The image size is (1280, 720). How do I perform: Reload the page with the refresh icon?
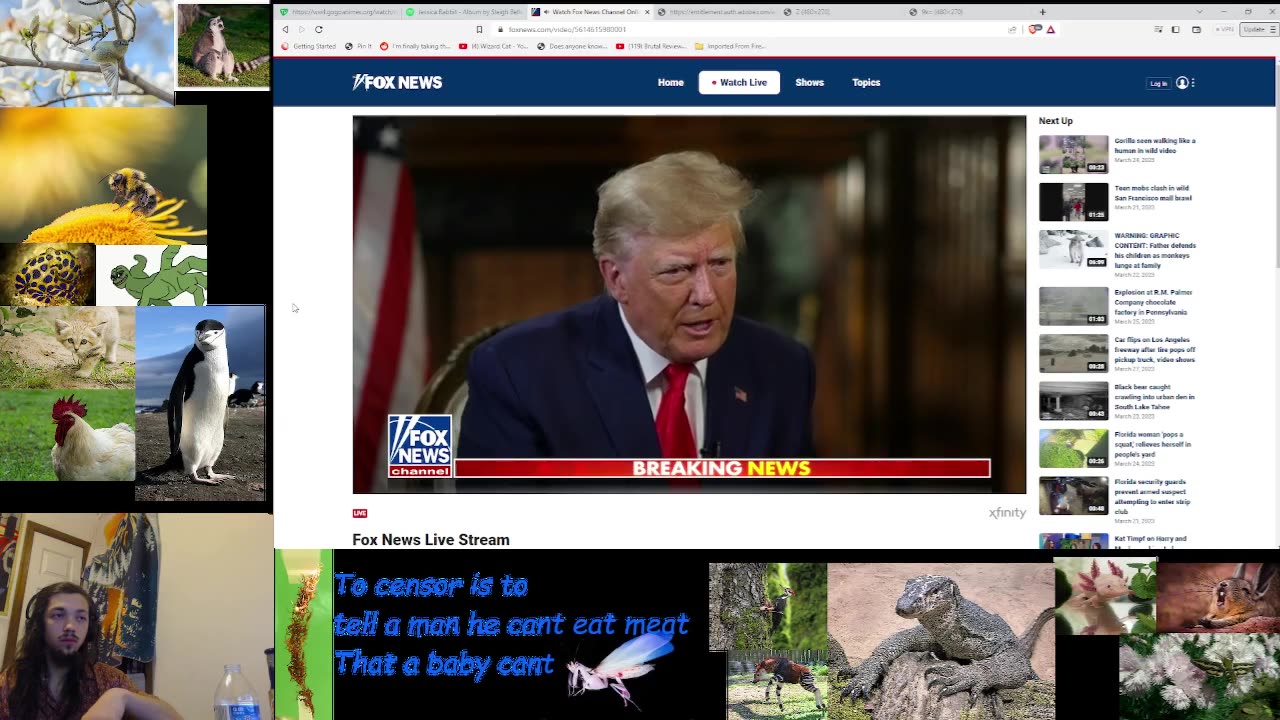point(318,29)
